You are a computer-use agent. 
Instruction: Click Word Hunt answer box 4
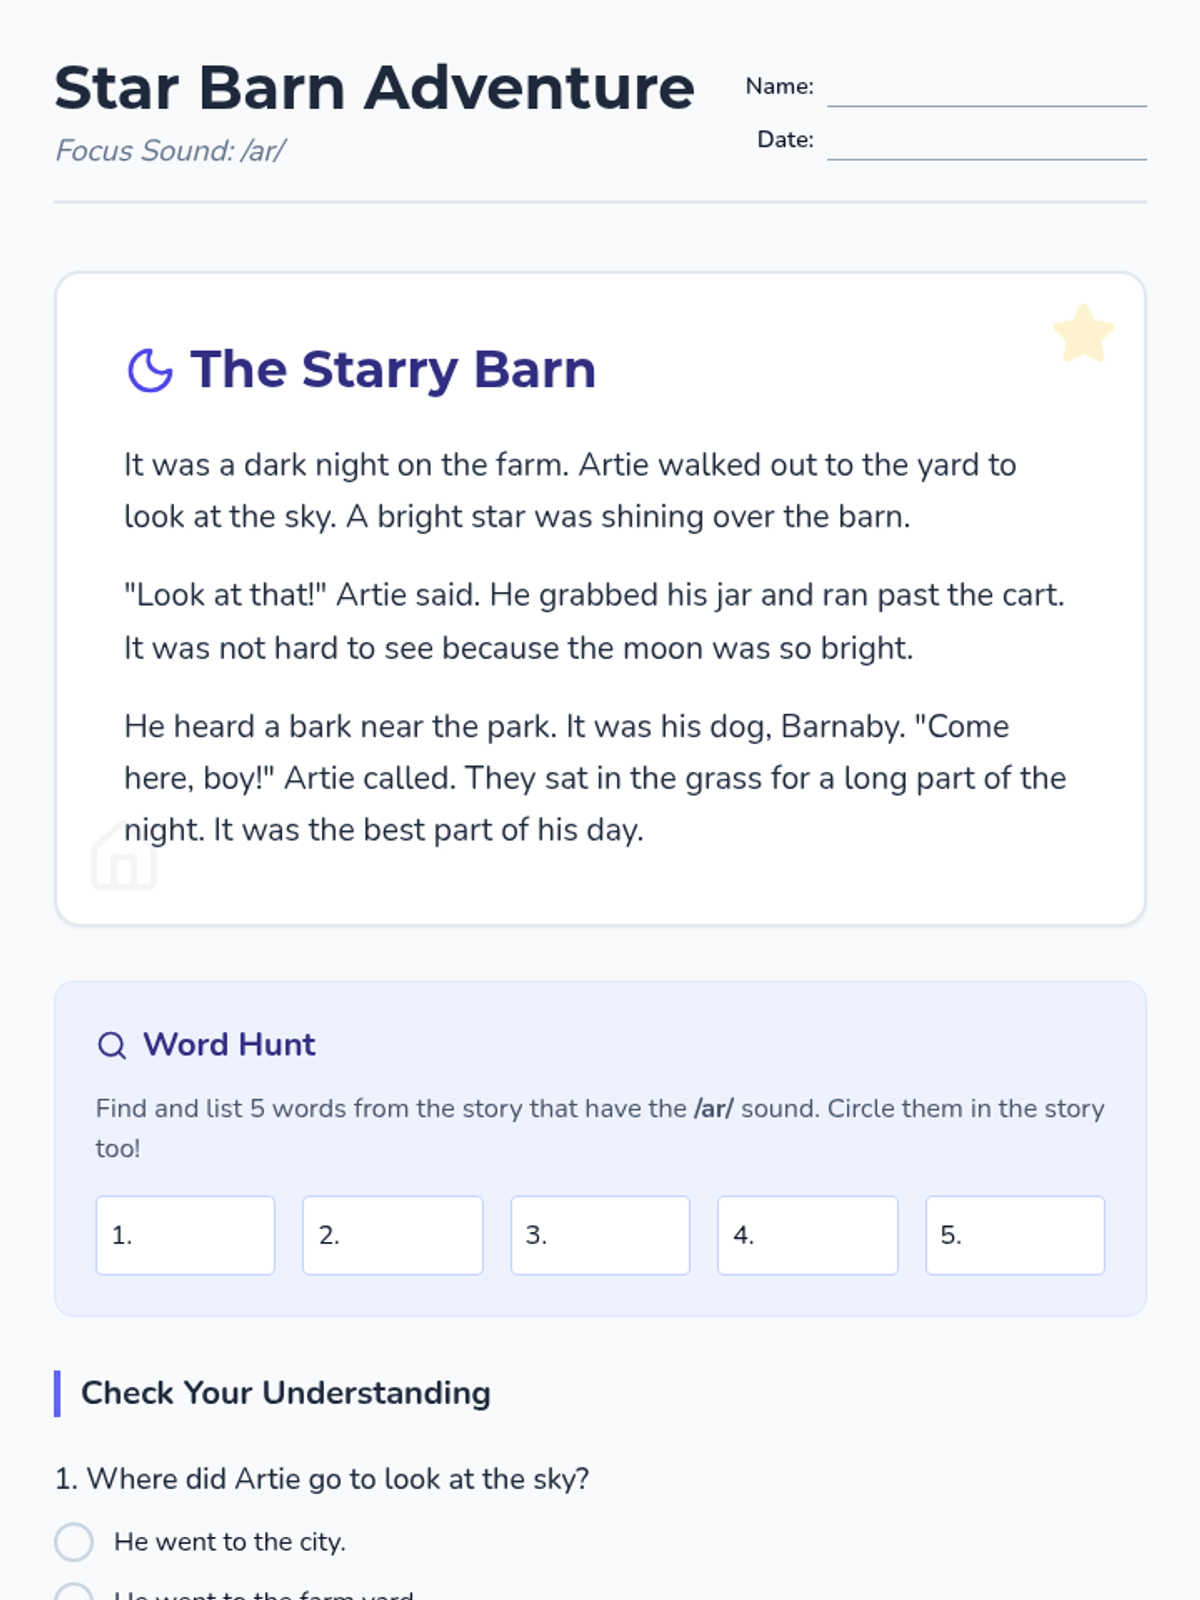pyautogui.click(x=808, y=1235)
